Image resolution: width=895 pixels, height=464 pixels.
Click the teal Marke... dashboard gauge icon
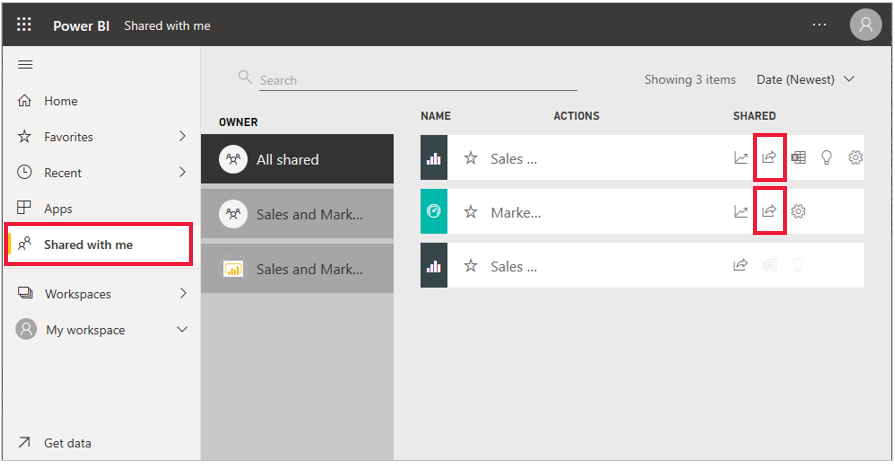pyautogui.click(x=434, y=212)
